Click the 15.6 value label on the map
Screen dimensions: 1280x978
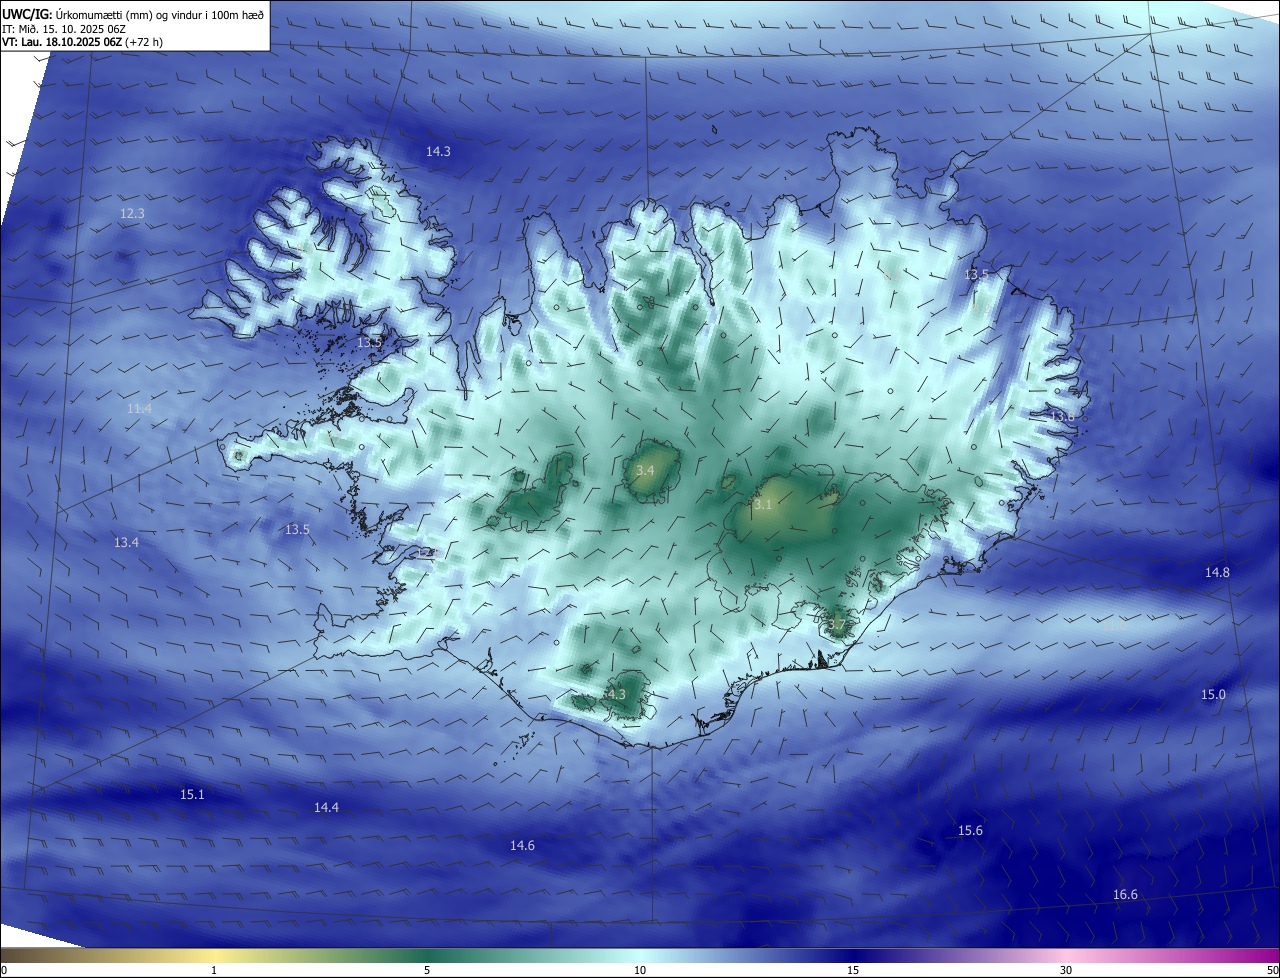tap(970, 831)
